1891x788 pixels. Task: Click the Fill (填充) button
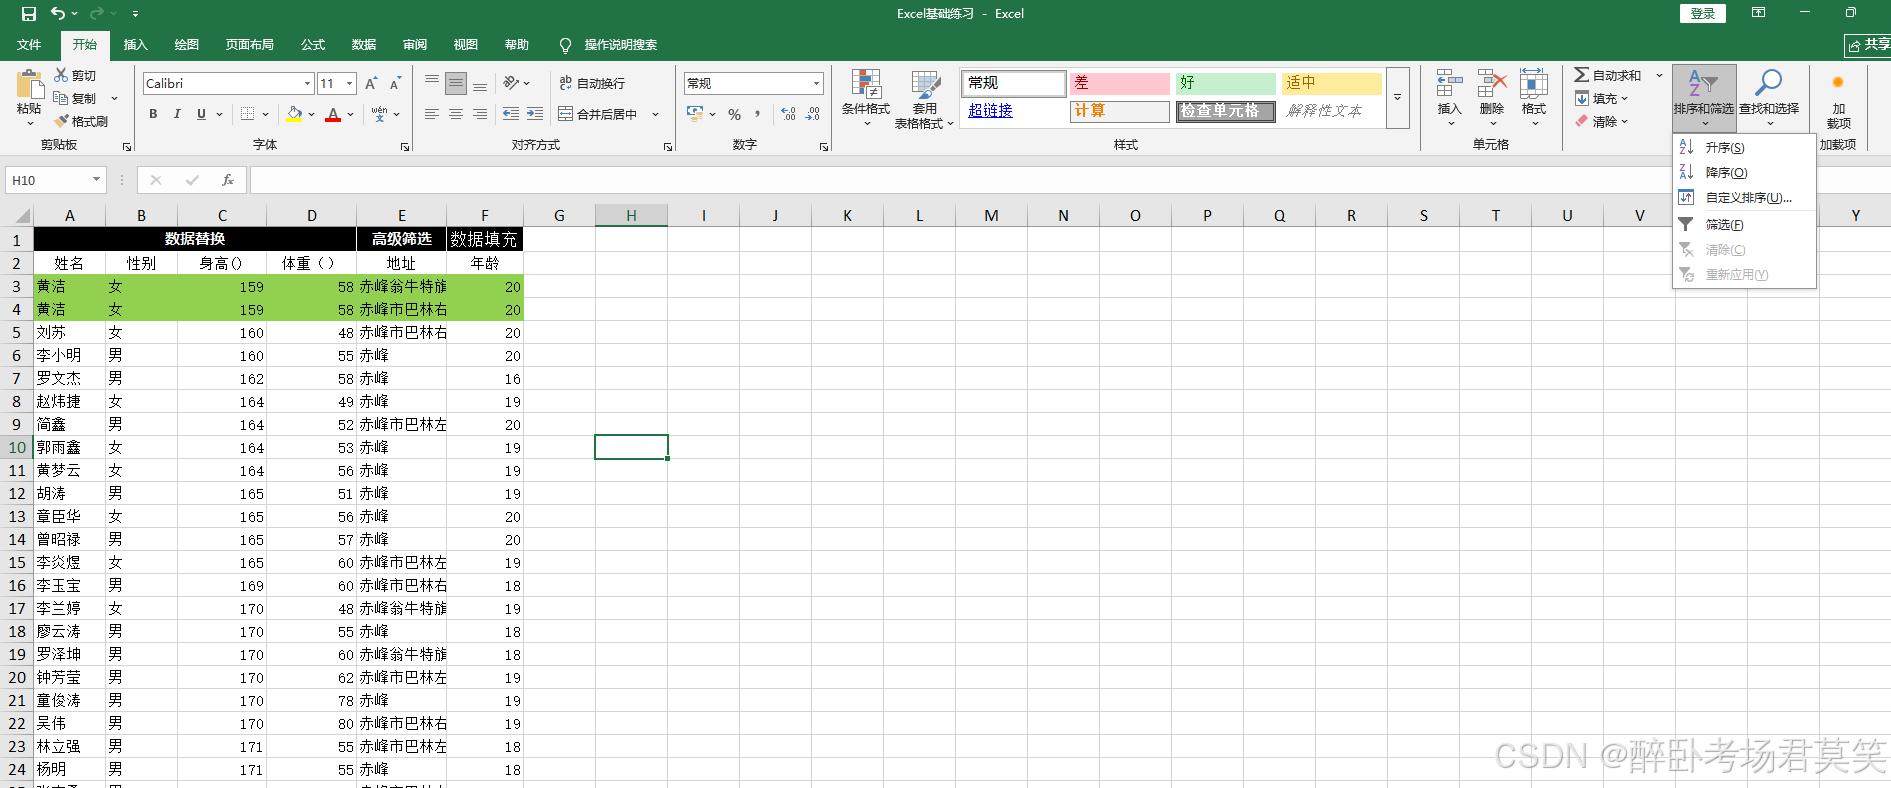pyautogui.click(x=1602, y=98)
